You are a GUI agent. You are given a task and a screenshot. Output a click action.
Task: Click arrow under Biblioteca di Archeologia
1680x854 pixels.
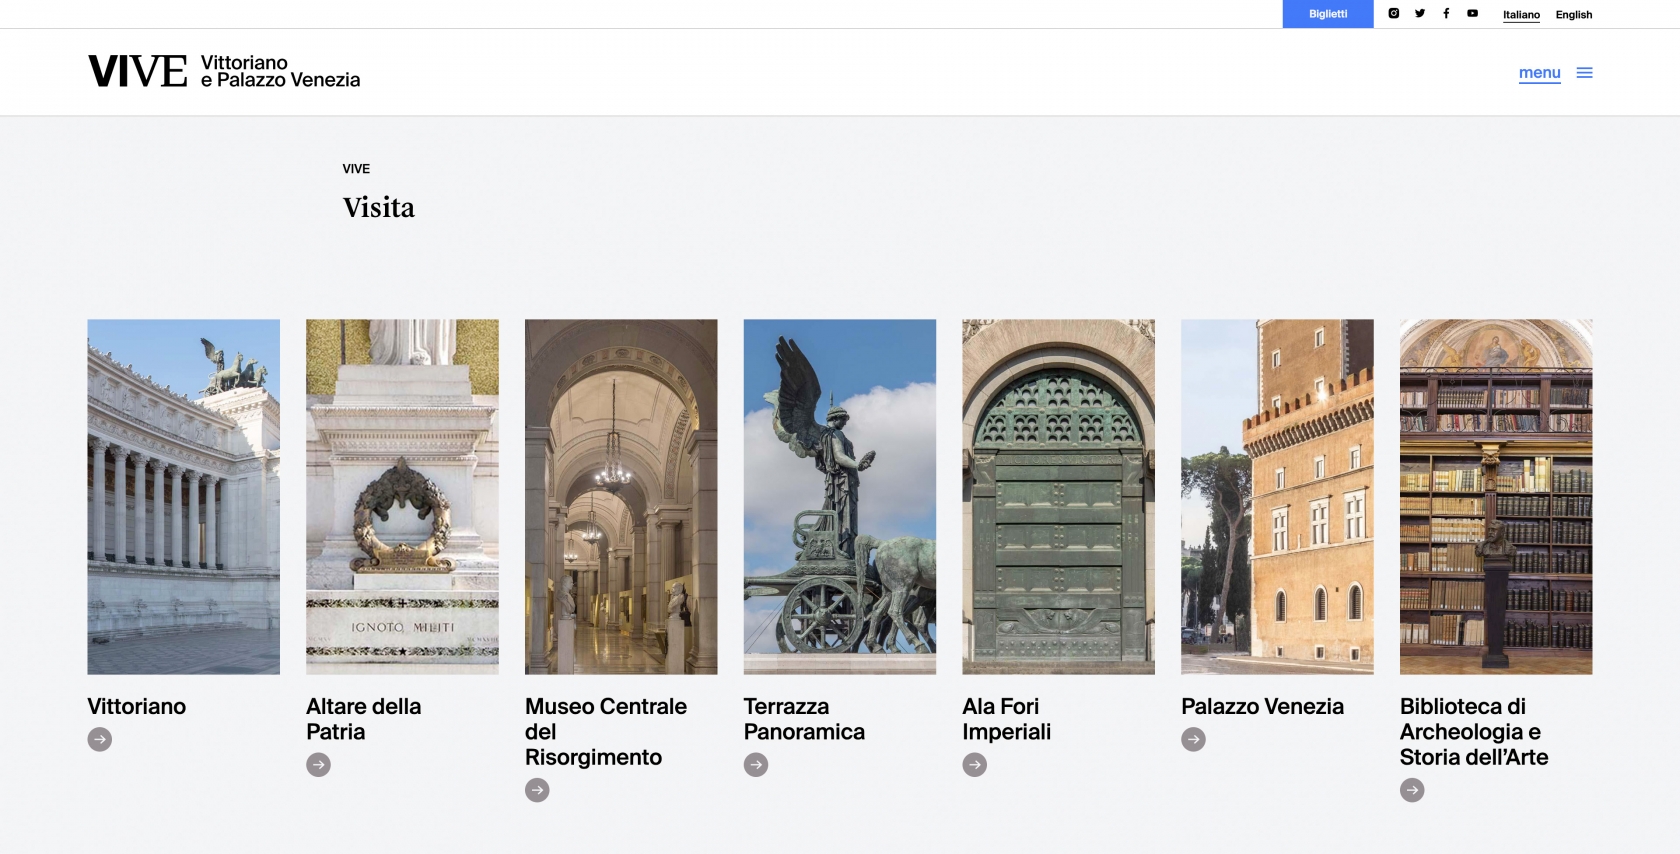[1412, 790]
